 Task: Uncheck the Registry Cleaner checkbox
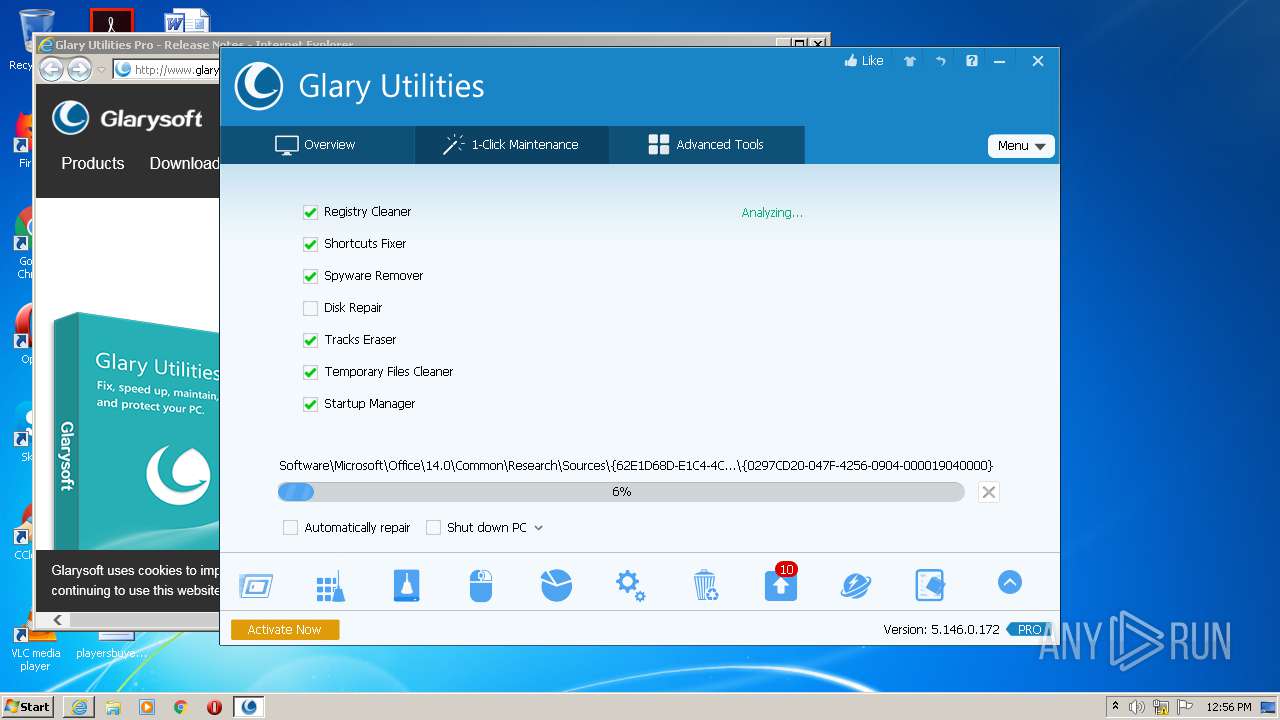(310, 212)
